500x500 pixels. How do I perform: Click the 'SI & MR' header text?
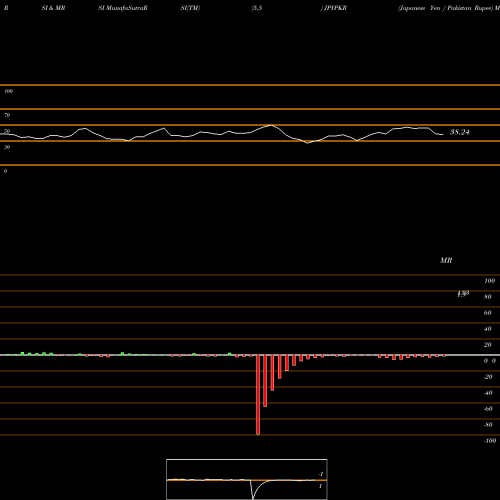pyautogui.click(x=53, y=8)
